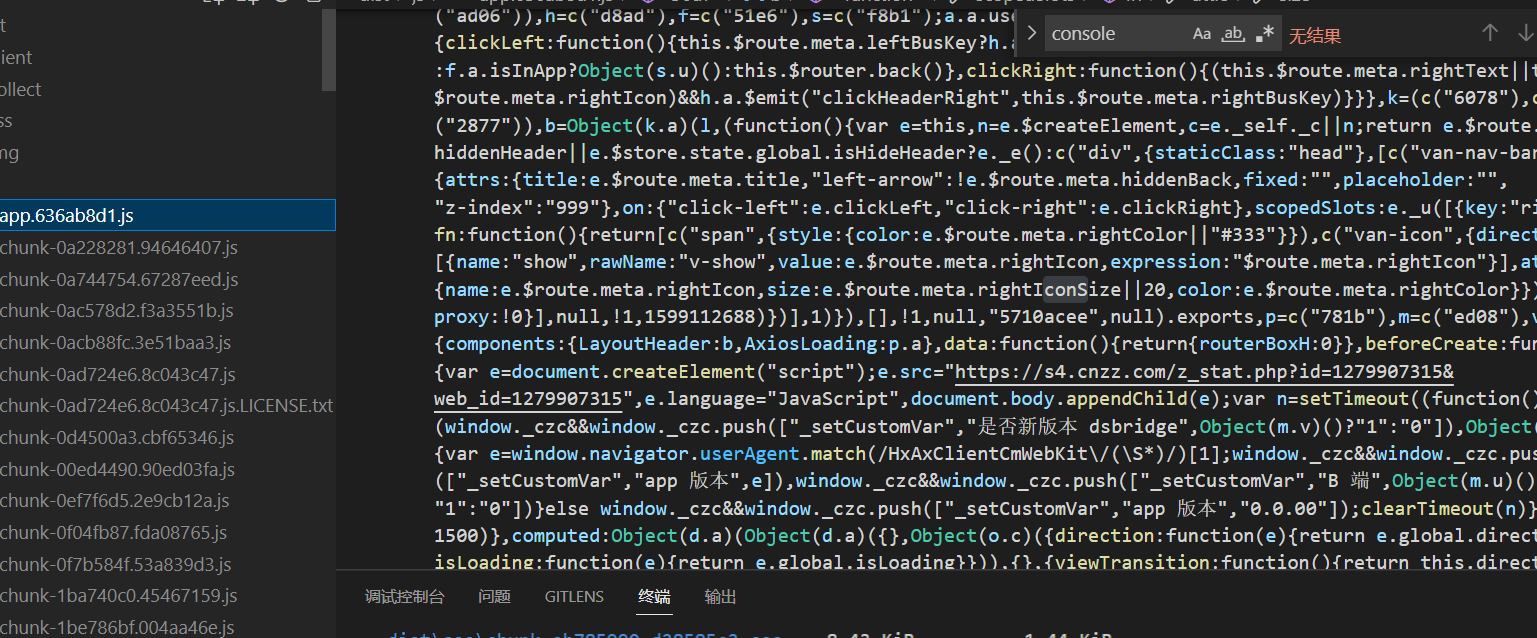Open the 调试控制台 debug console
The width and height of the screenshot is (1537, 638).
pyautogui.click(x=404, y=595)
